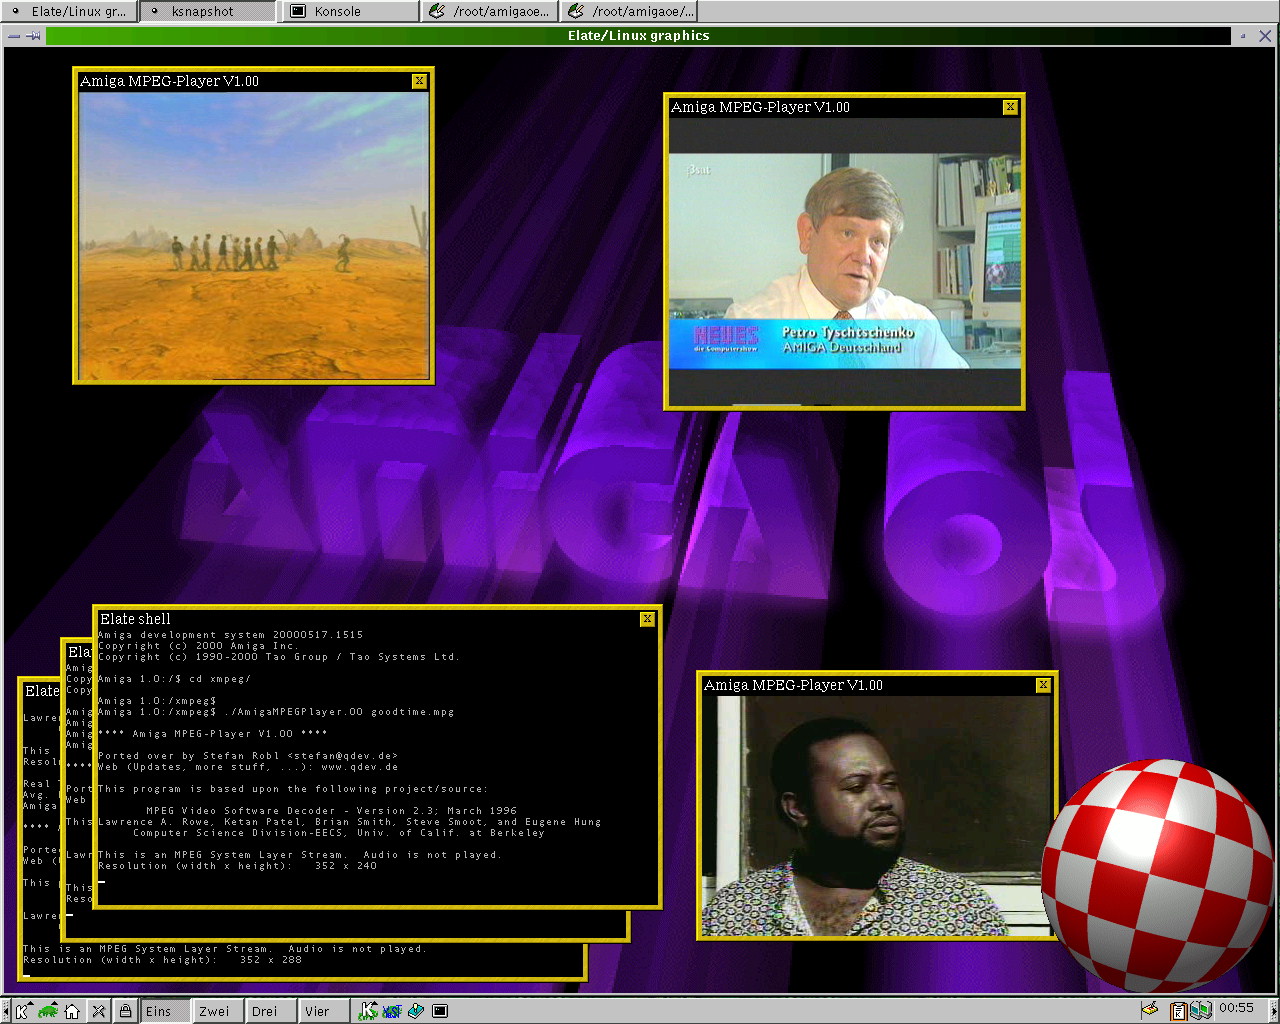
Task: Click the K icon right of Vier
Action: pyautogui.click(x=369, y=1011)
